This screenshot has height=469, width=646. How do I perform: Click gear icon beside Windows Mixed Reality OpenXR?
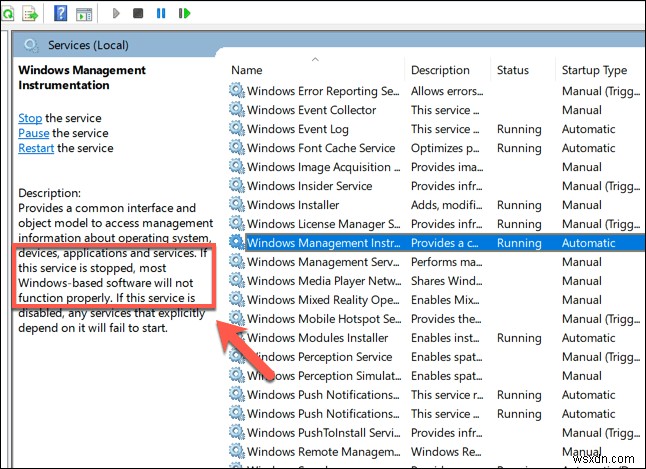point(236,299)
